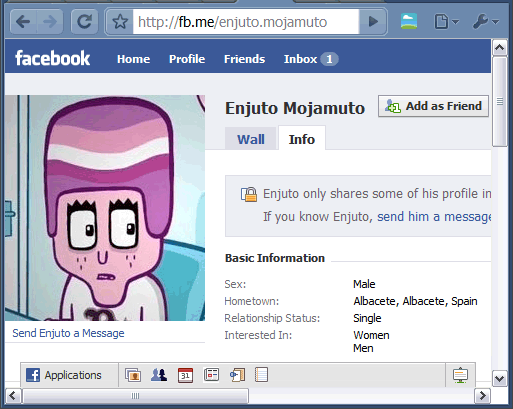This screenshot has height=409, width=513.
Task: Bookmark this page with the star icon
Action: (x=120, y=22)
